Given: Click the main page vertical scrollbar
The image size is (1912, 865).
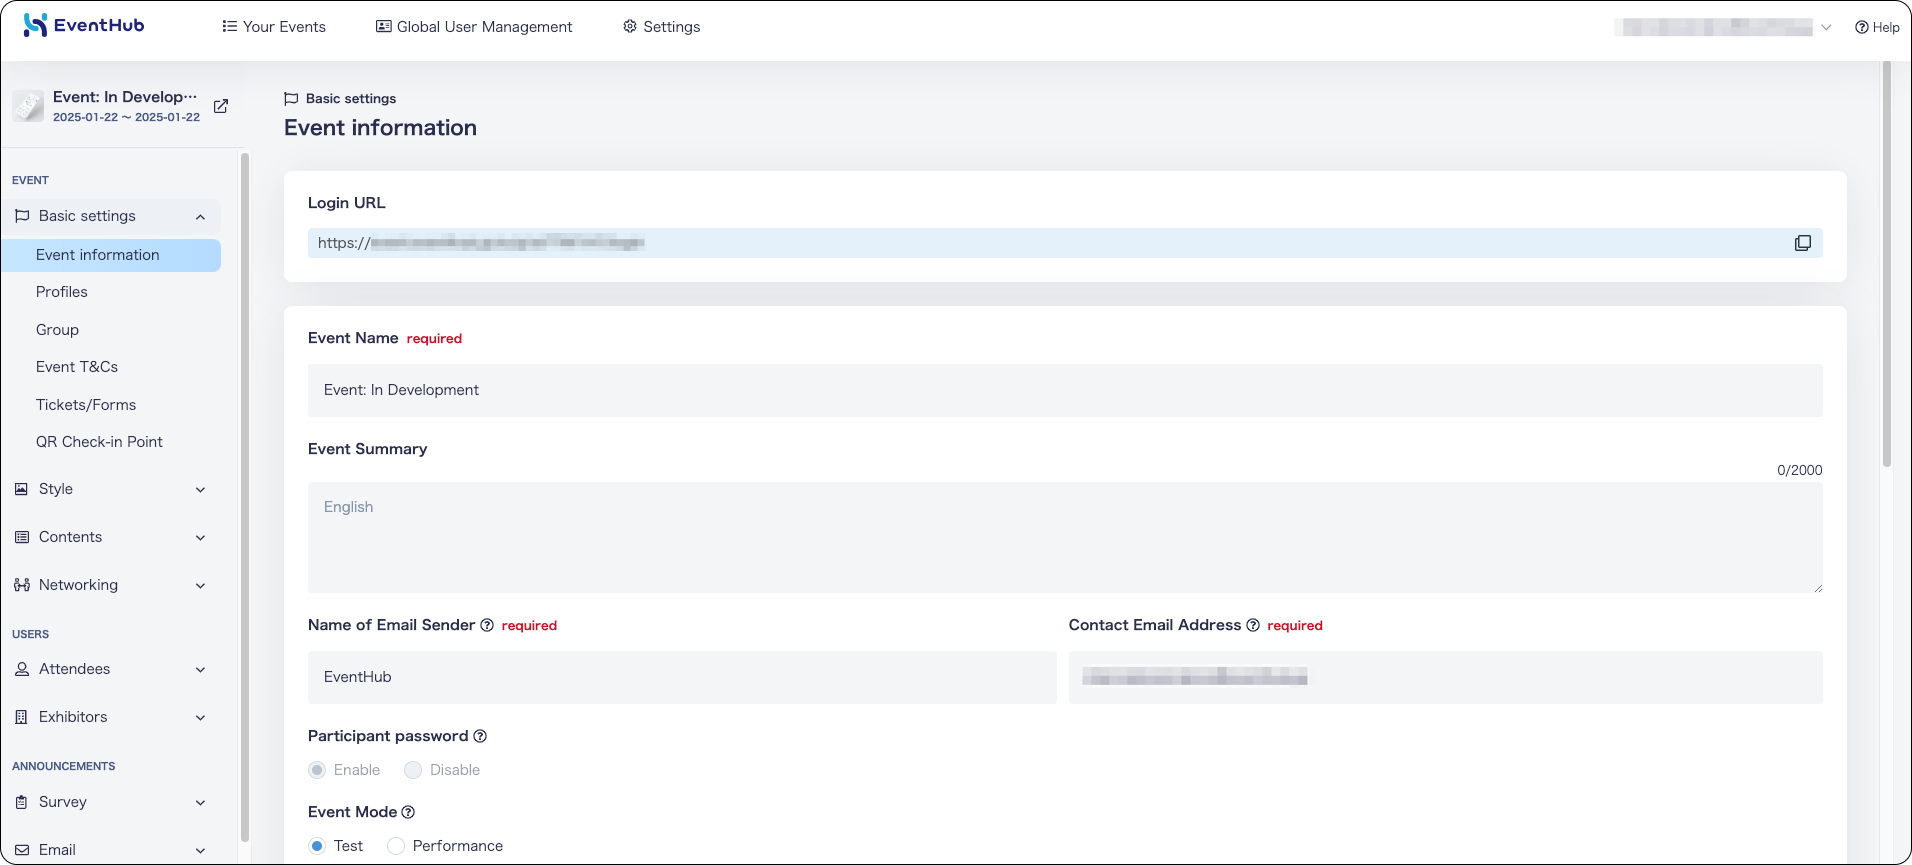Looking at the screenshot, I should (x=1887, y=264).
